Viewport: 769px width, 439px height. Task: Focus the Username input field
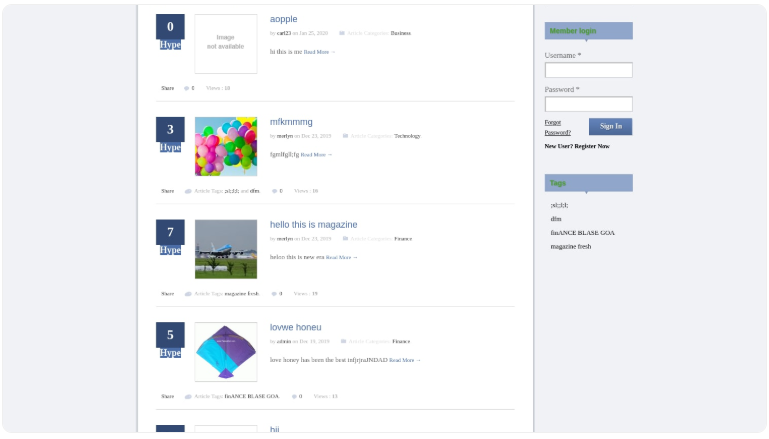[589, 70]
